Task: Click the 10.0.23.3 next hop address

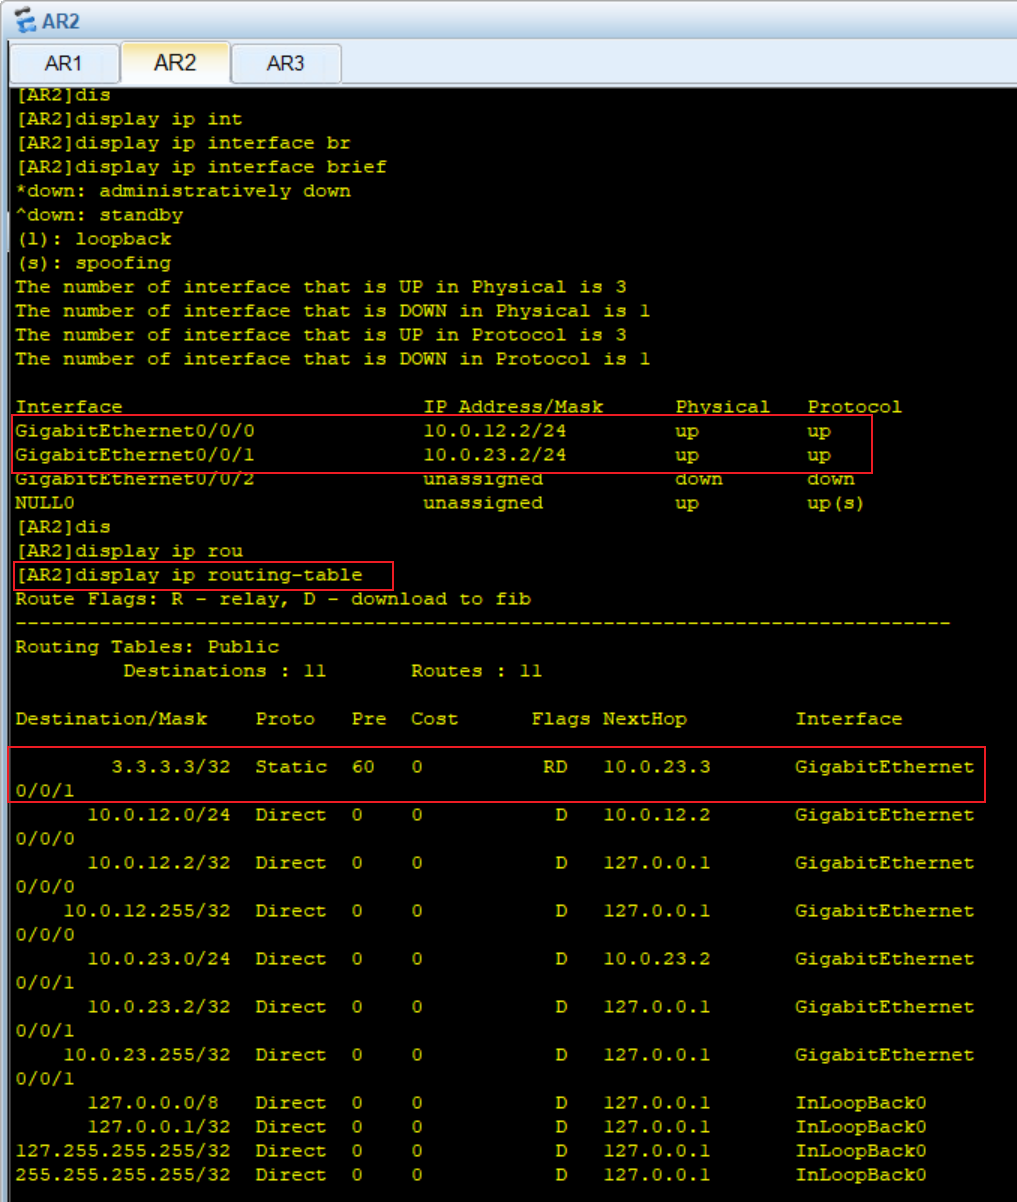Action: point(657,767)
